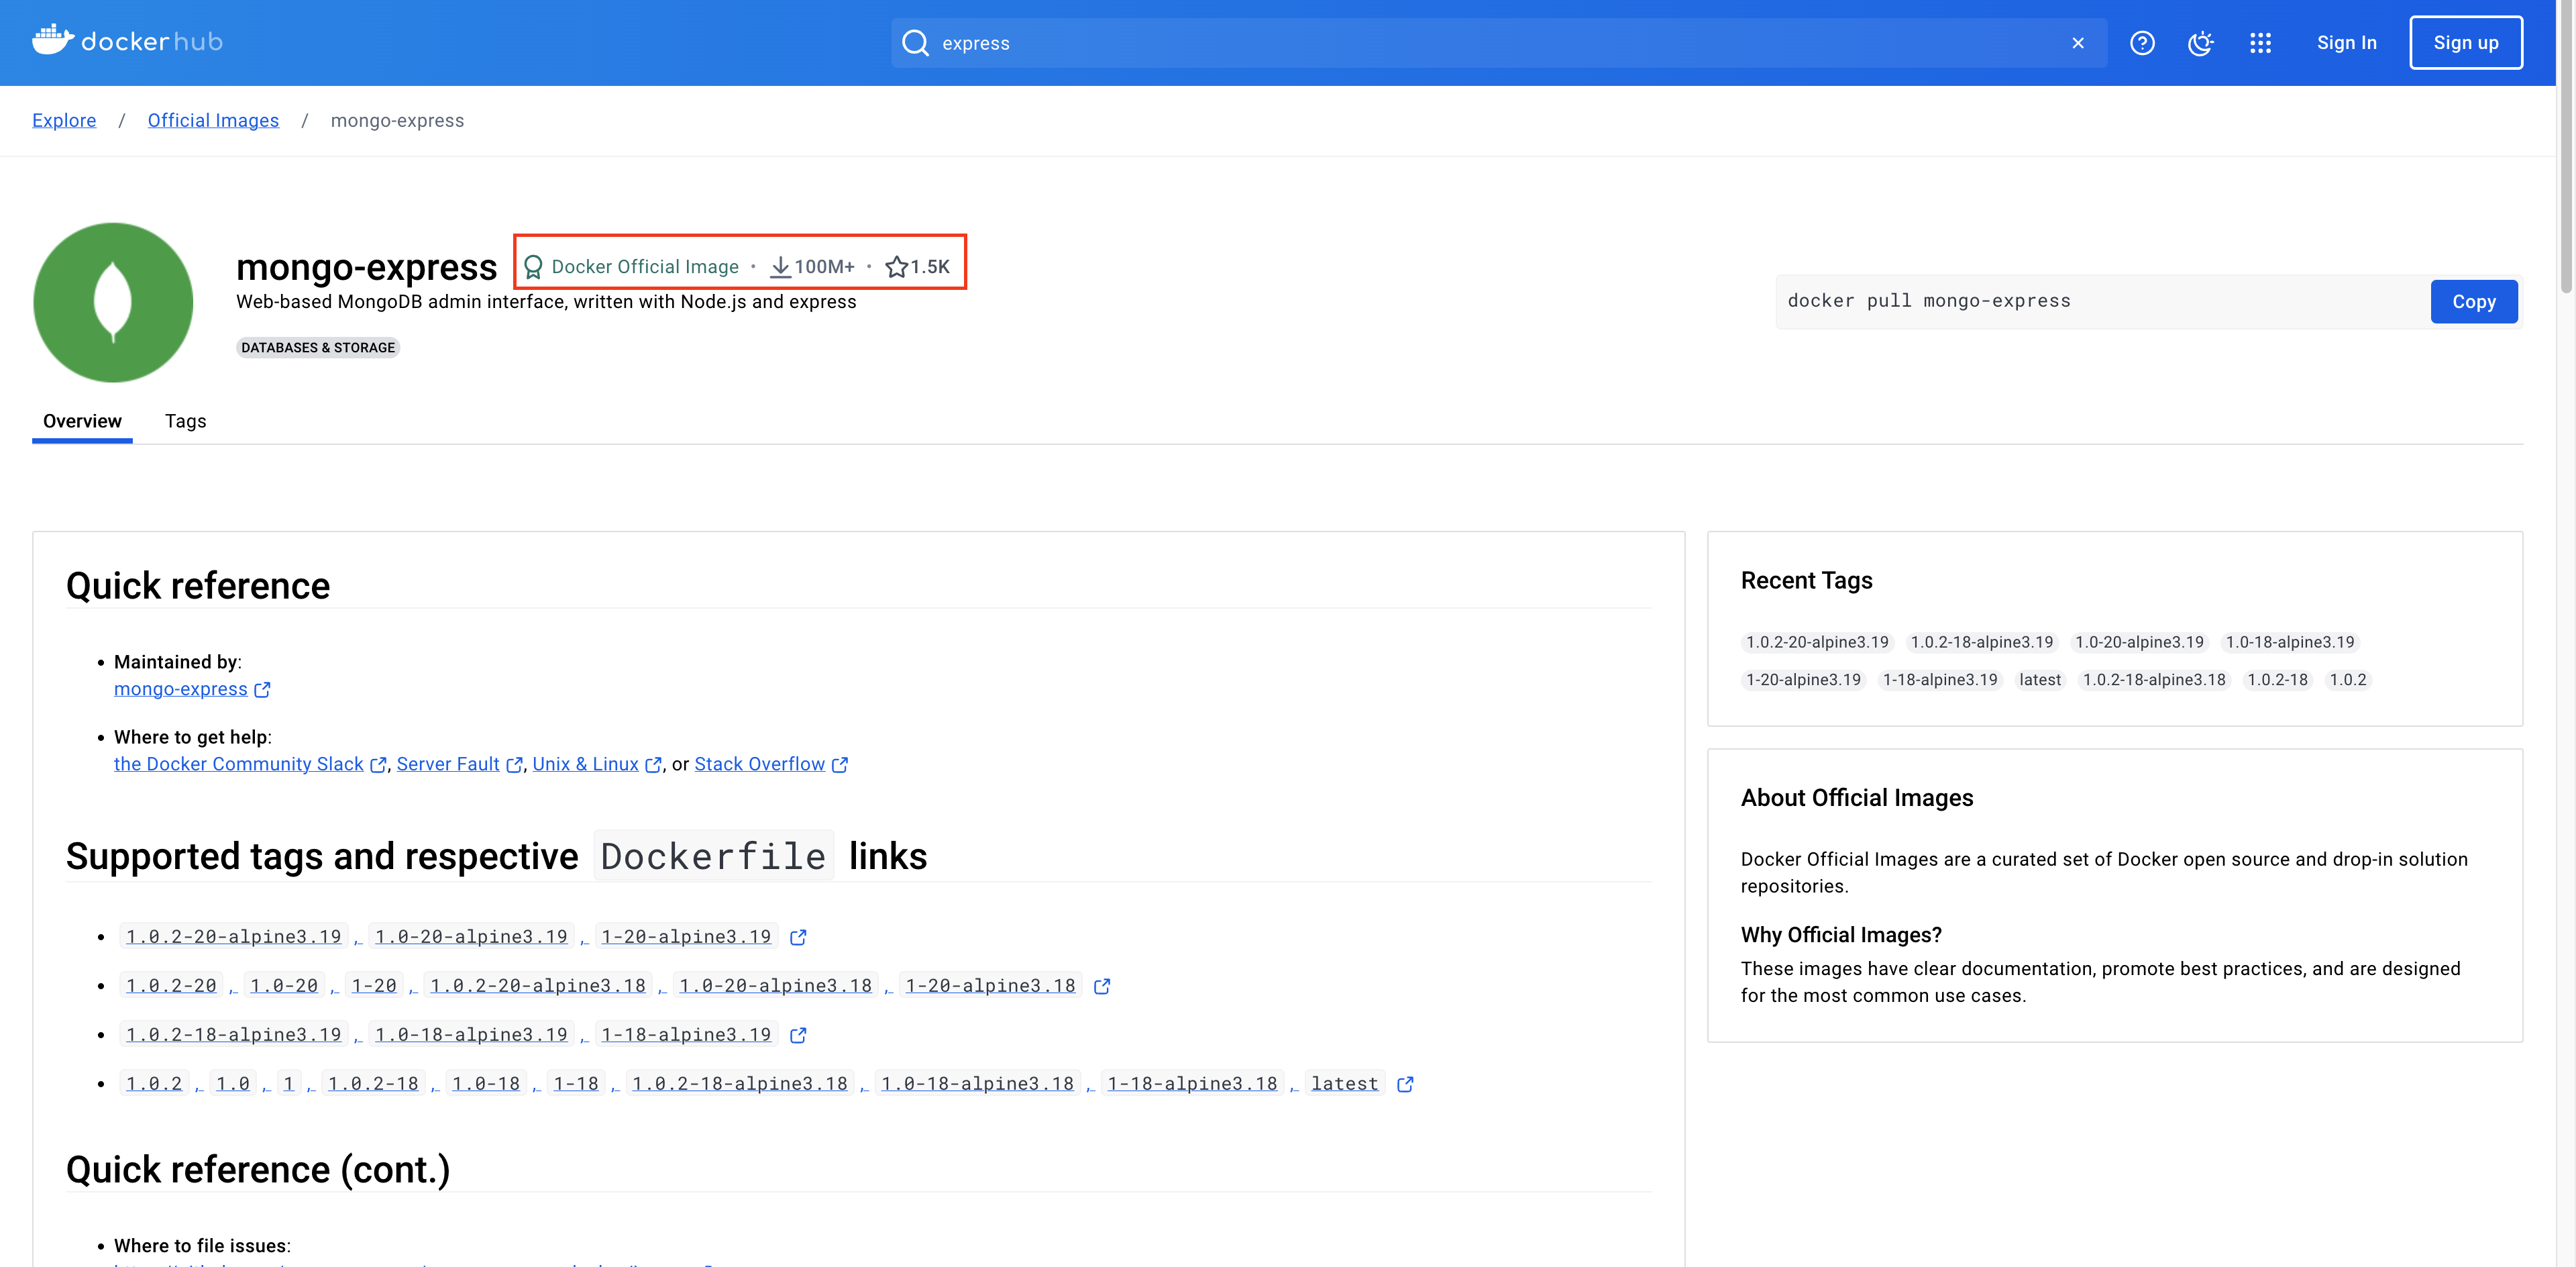The image size is (2576, 1267).
Task: Switch to the Tags tab
Action: click(185, 421)
